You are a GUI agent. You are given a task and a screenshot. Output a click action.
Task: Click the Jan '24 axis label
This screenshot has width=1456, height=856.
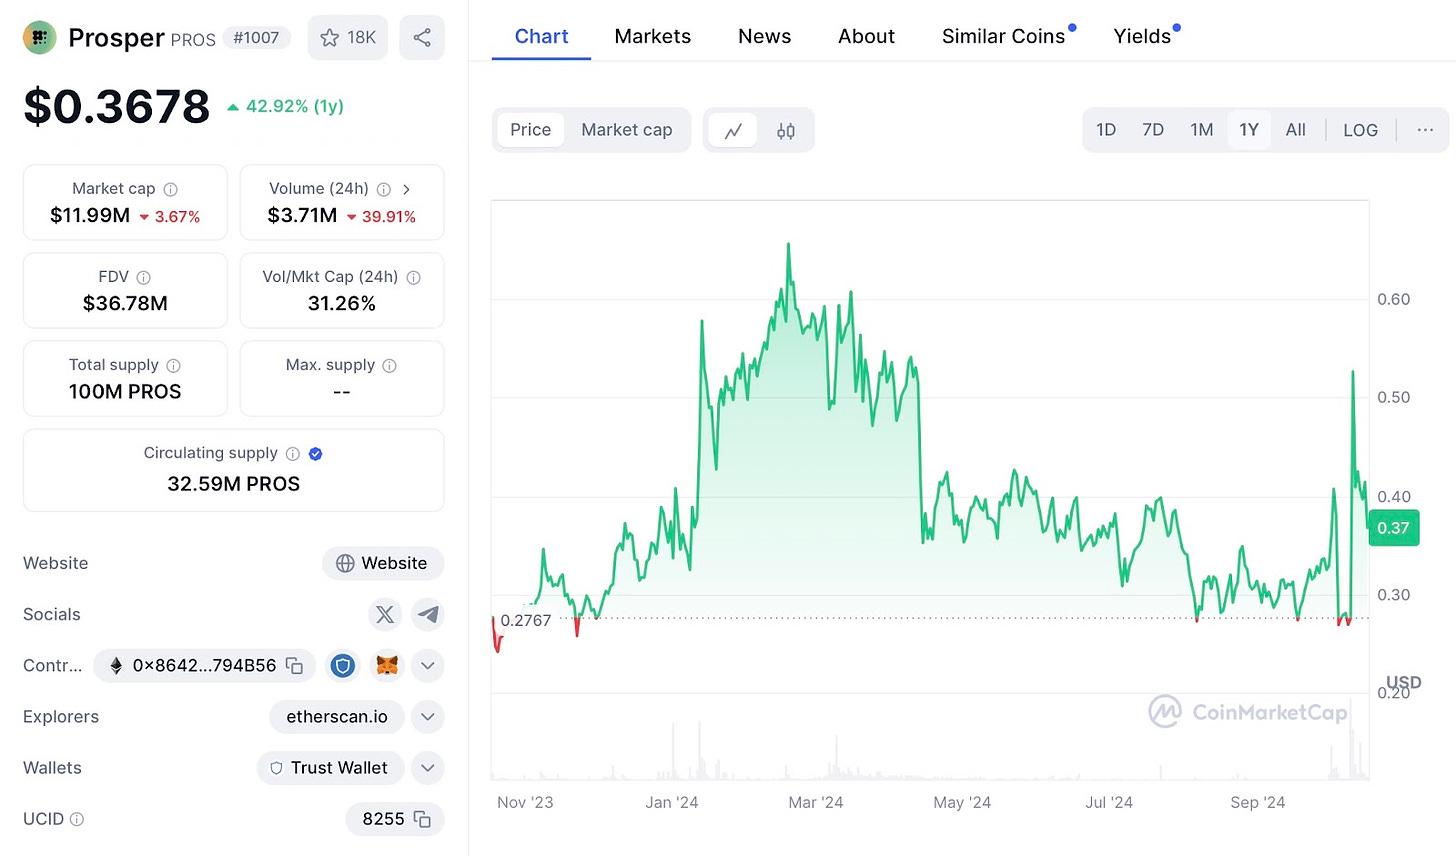tap(672, 802)
